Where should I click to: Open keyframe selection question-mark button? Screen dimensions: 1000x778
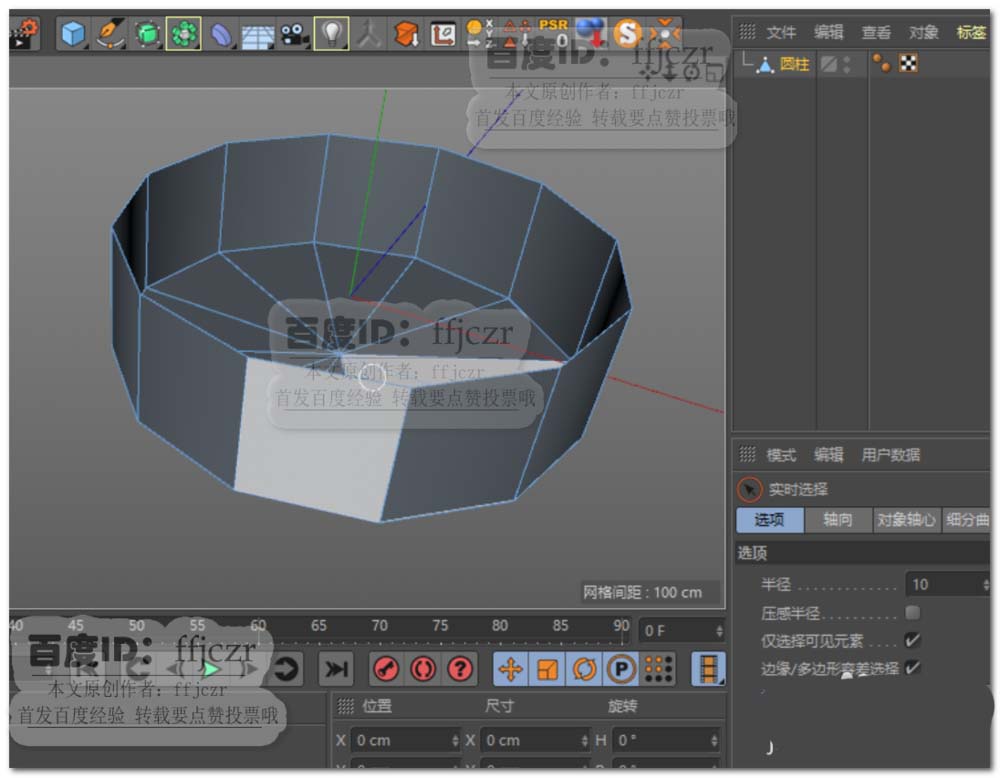[x=460, y=669]
